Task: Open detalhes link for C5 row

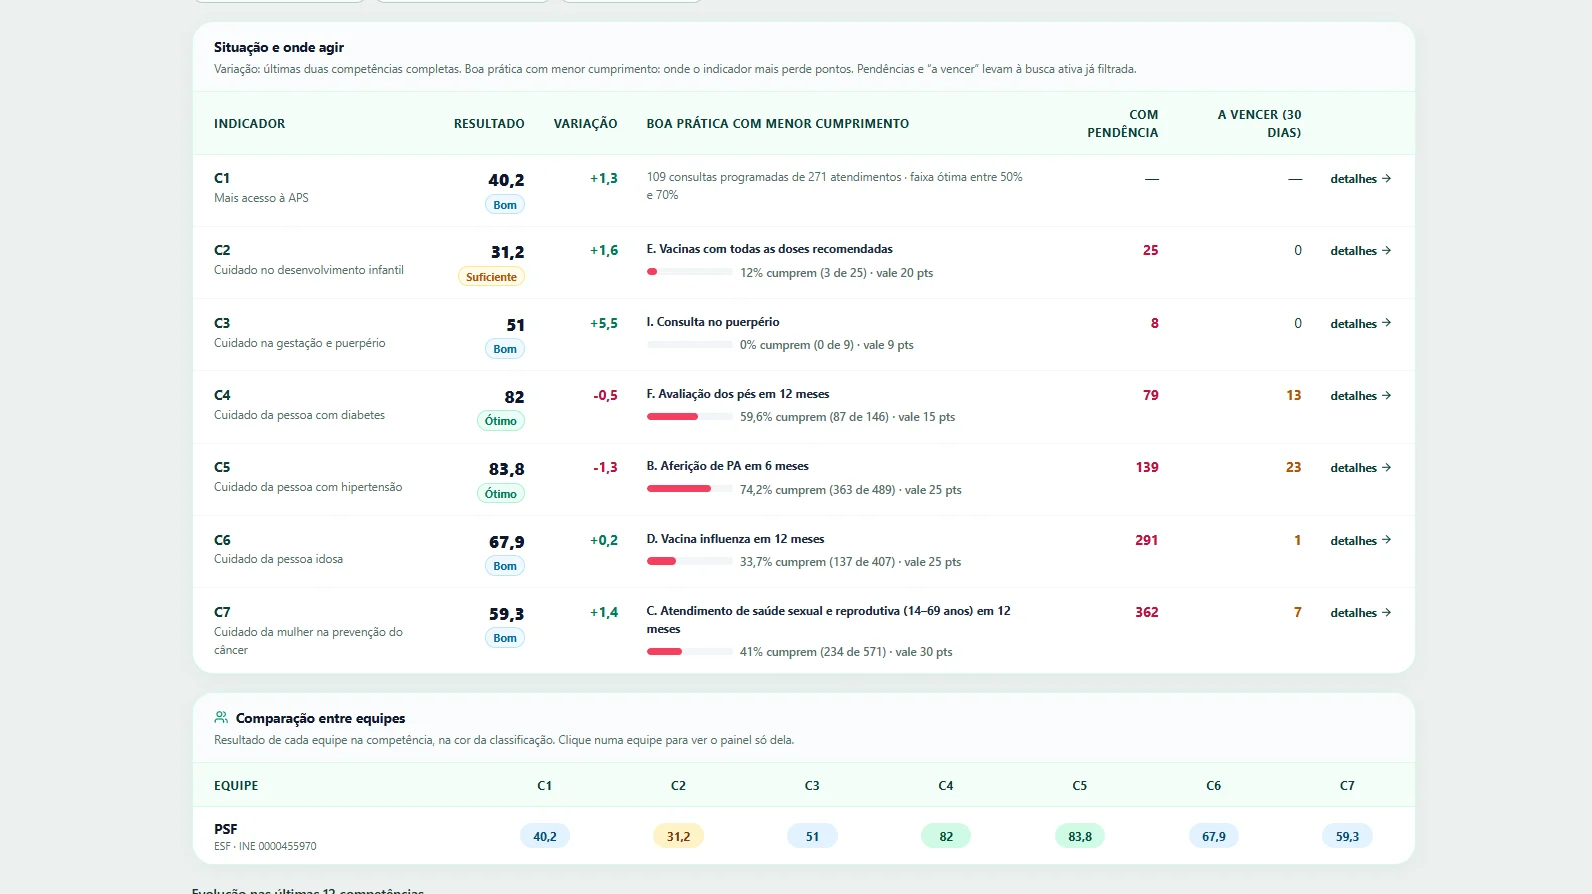Action: (x=1360, y=468)
